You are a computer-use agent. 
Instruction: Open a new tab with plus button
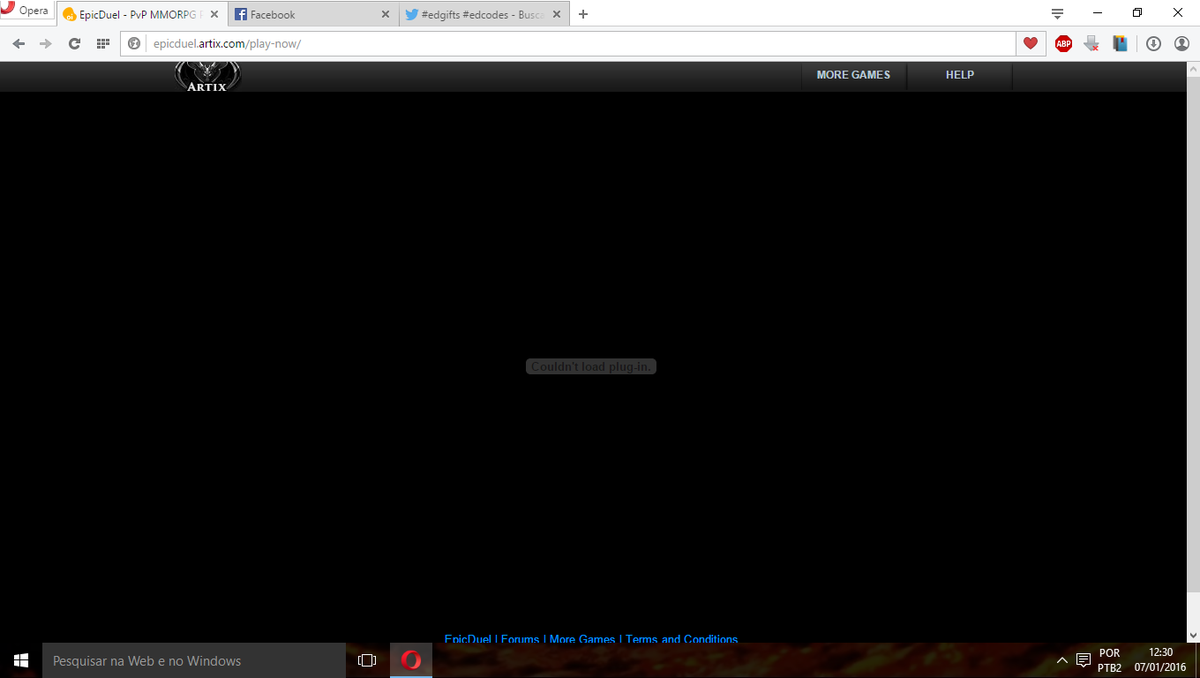[x=583, y=14]
